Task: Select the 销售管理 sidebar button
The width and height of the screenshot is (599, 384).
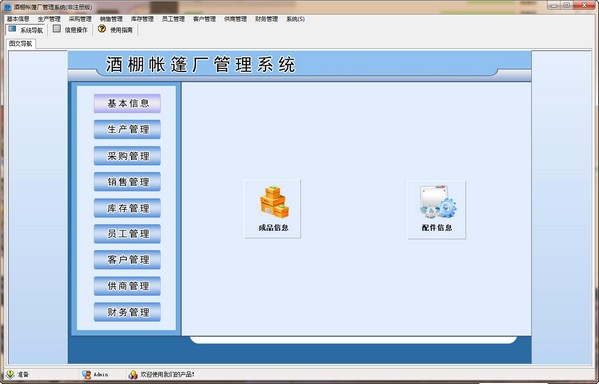Action: pos(127,182)
